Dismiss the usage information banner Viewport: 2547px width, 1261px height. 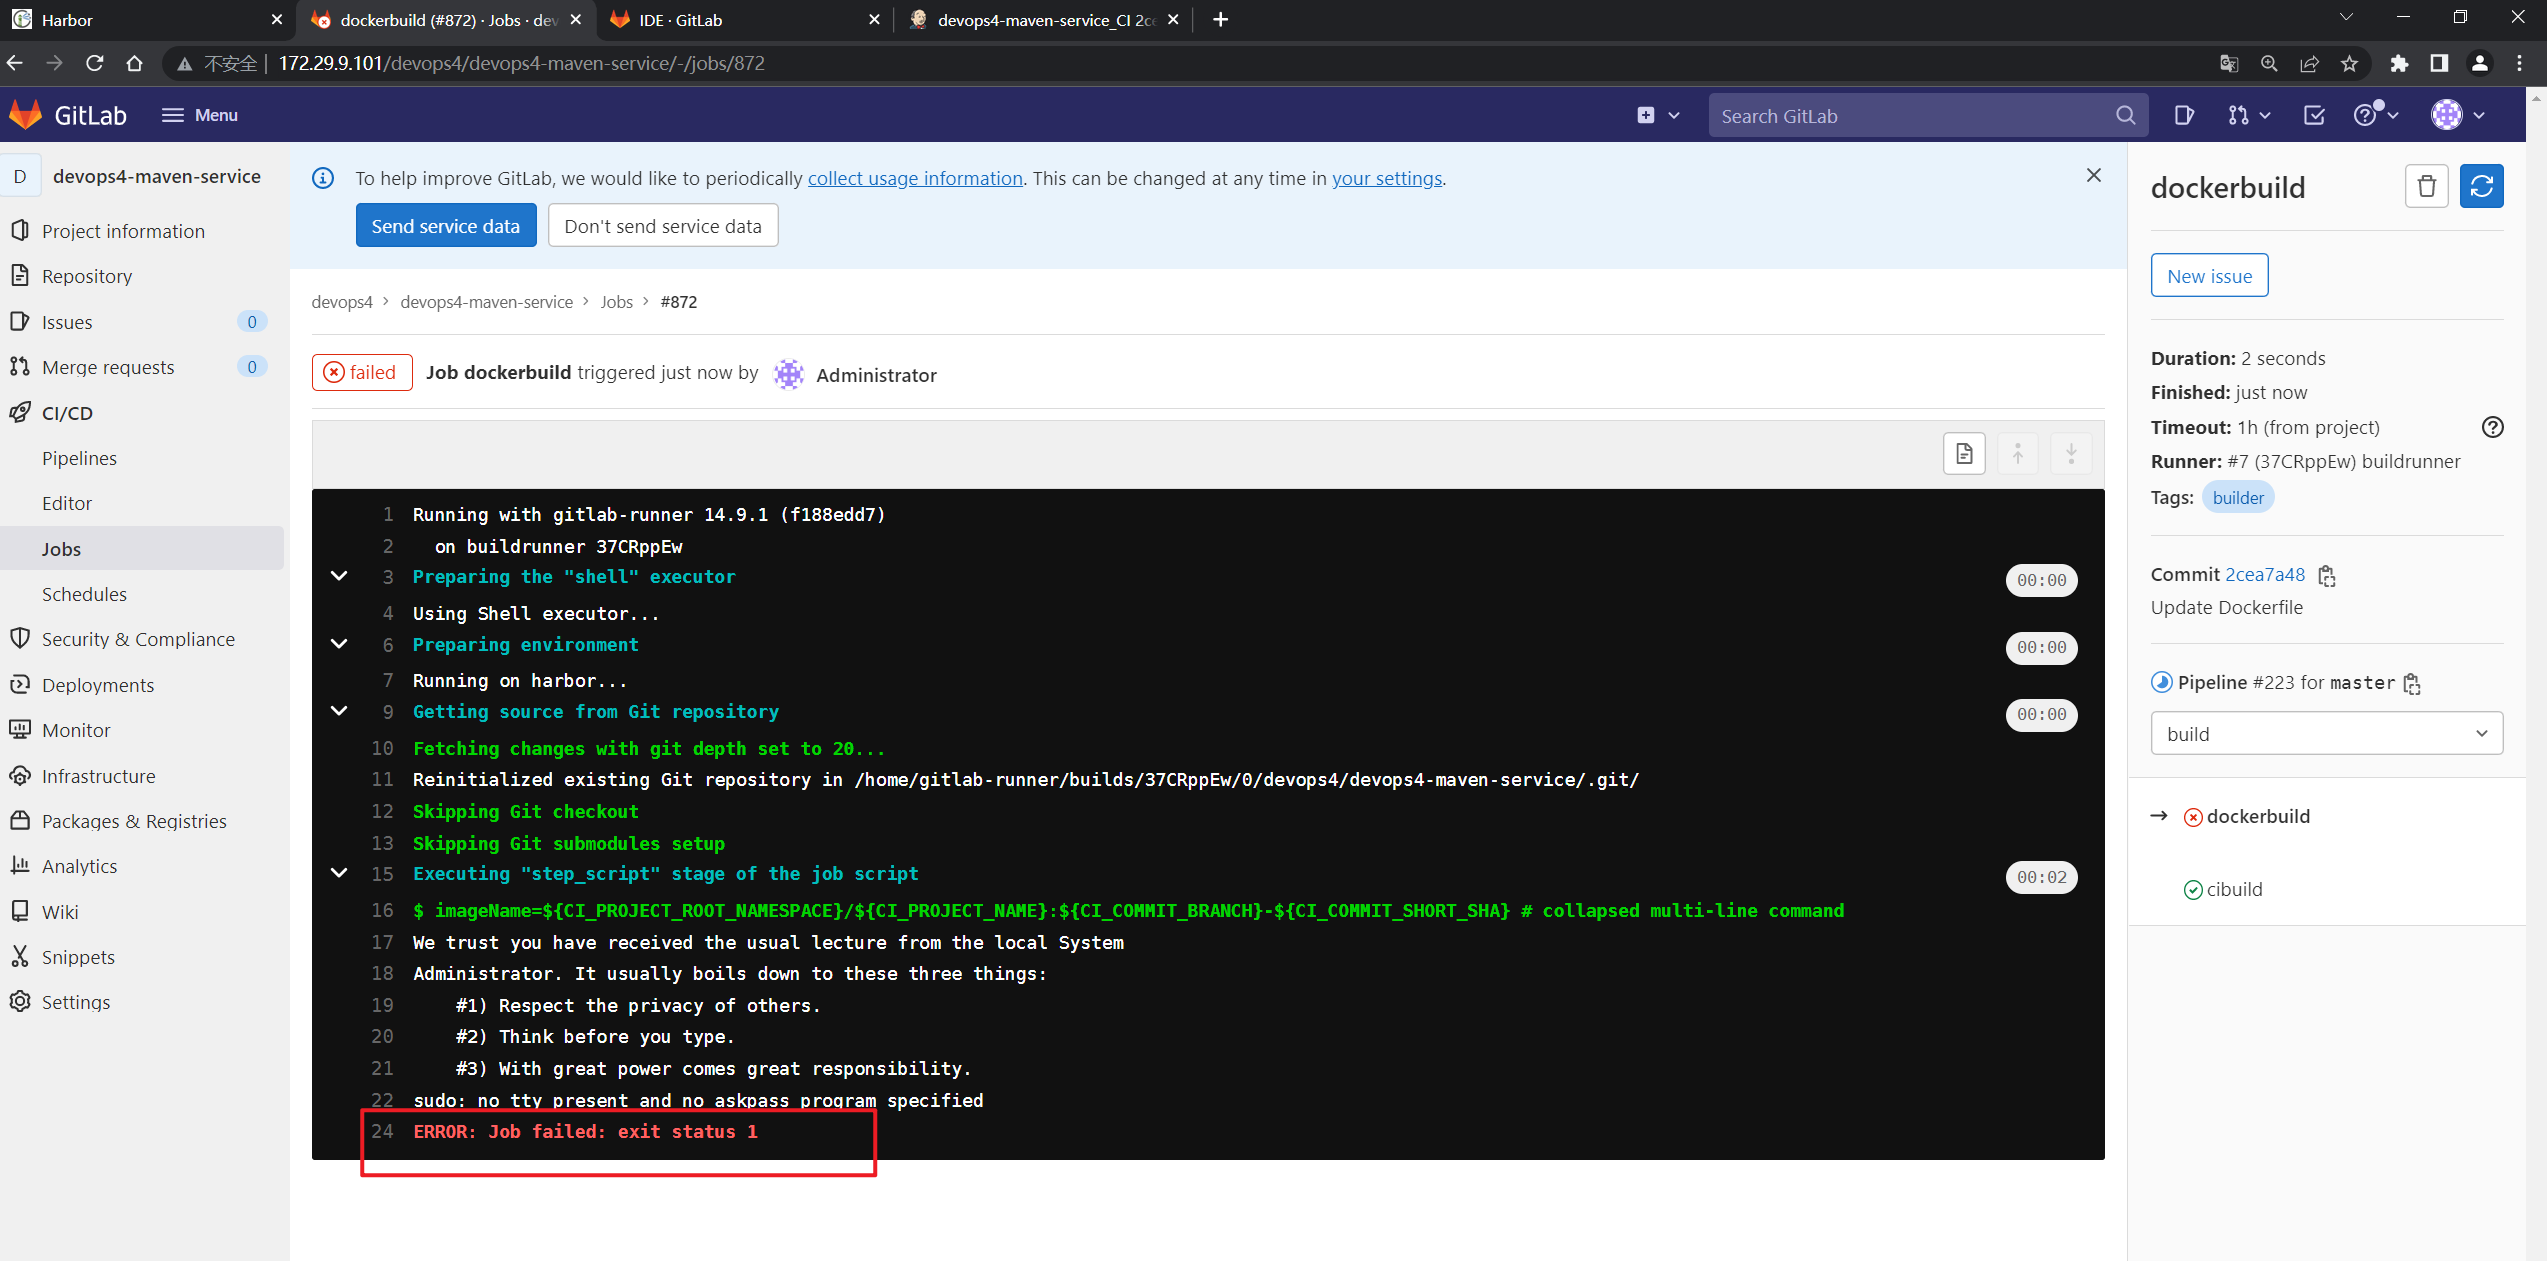click(x=2093, y=175)
